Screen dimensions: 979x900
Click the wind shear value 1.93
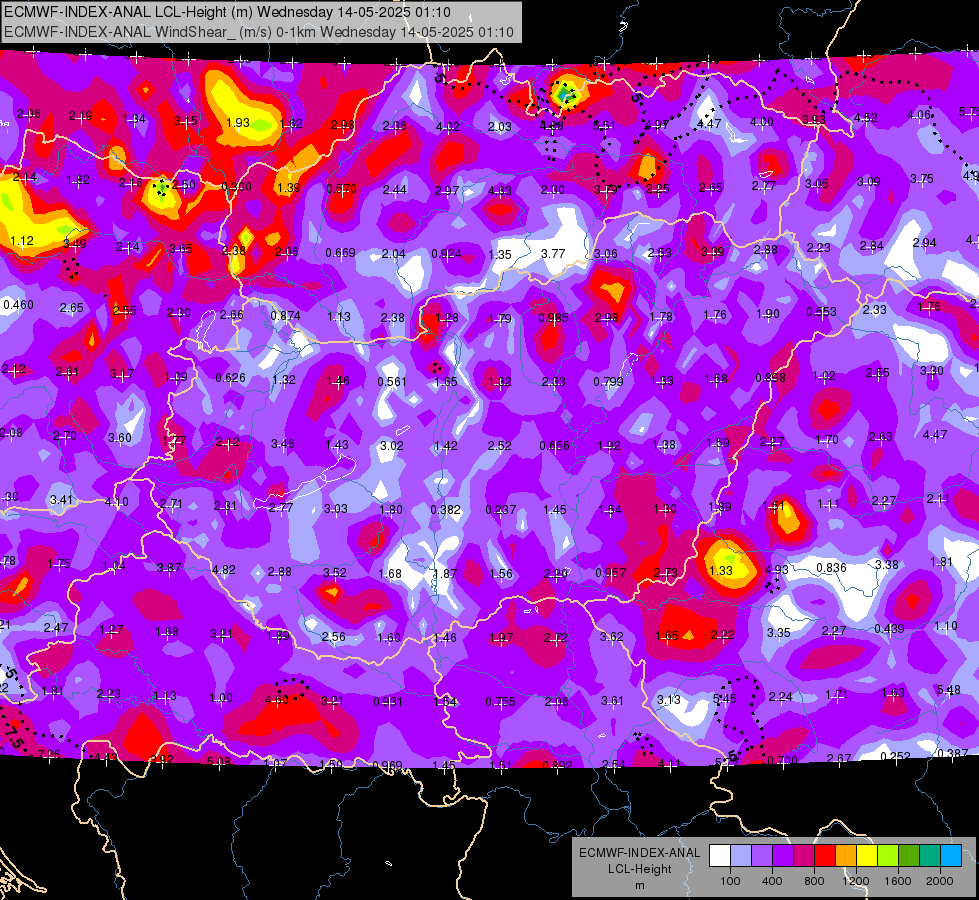pyautogui.click(x=238, y=122)
